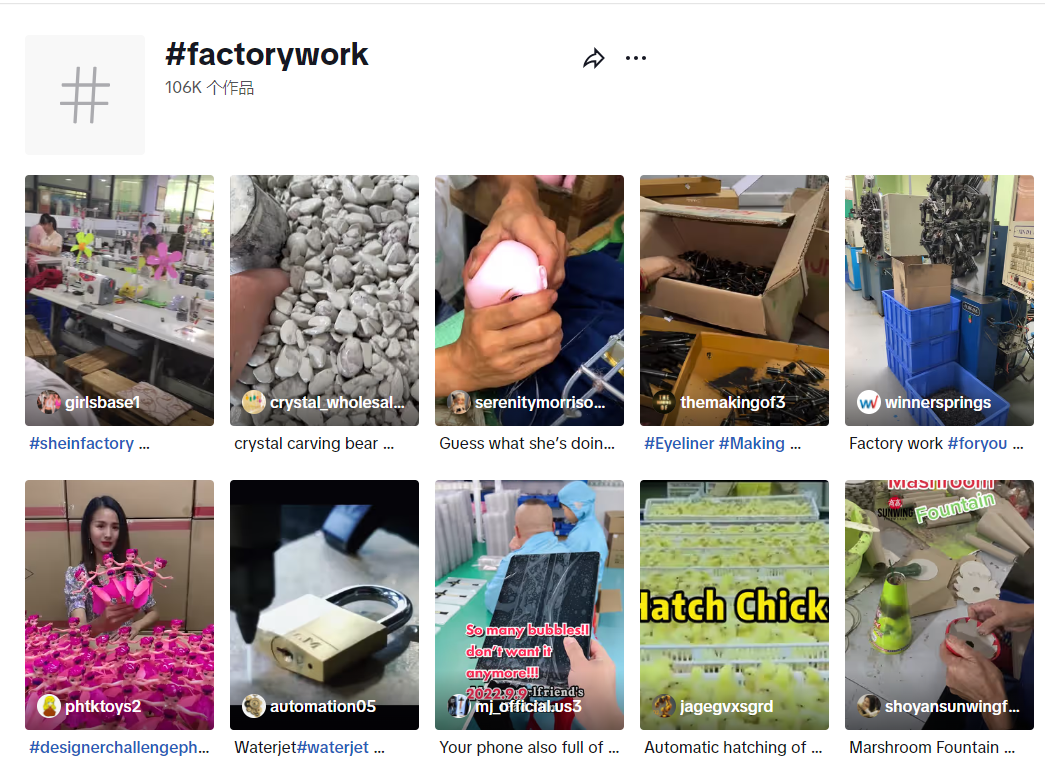Click girlsbase1 profile avatar
The width and height of the screenshot is (1045, 762).
pyautogui.click(x=49, y=402)
